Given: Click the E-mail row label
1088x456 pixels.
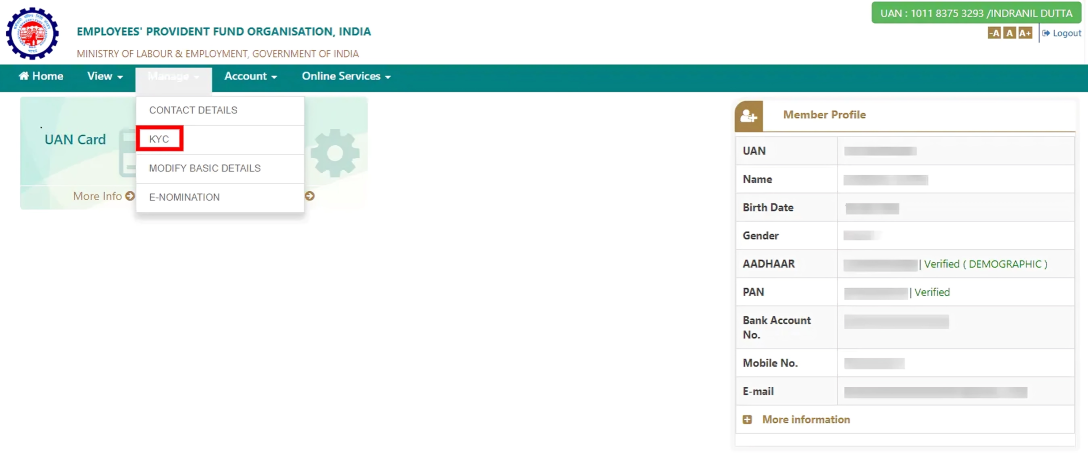Looking at the screenshot, I should pyautogui.click(x=758, y=392).
